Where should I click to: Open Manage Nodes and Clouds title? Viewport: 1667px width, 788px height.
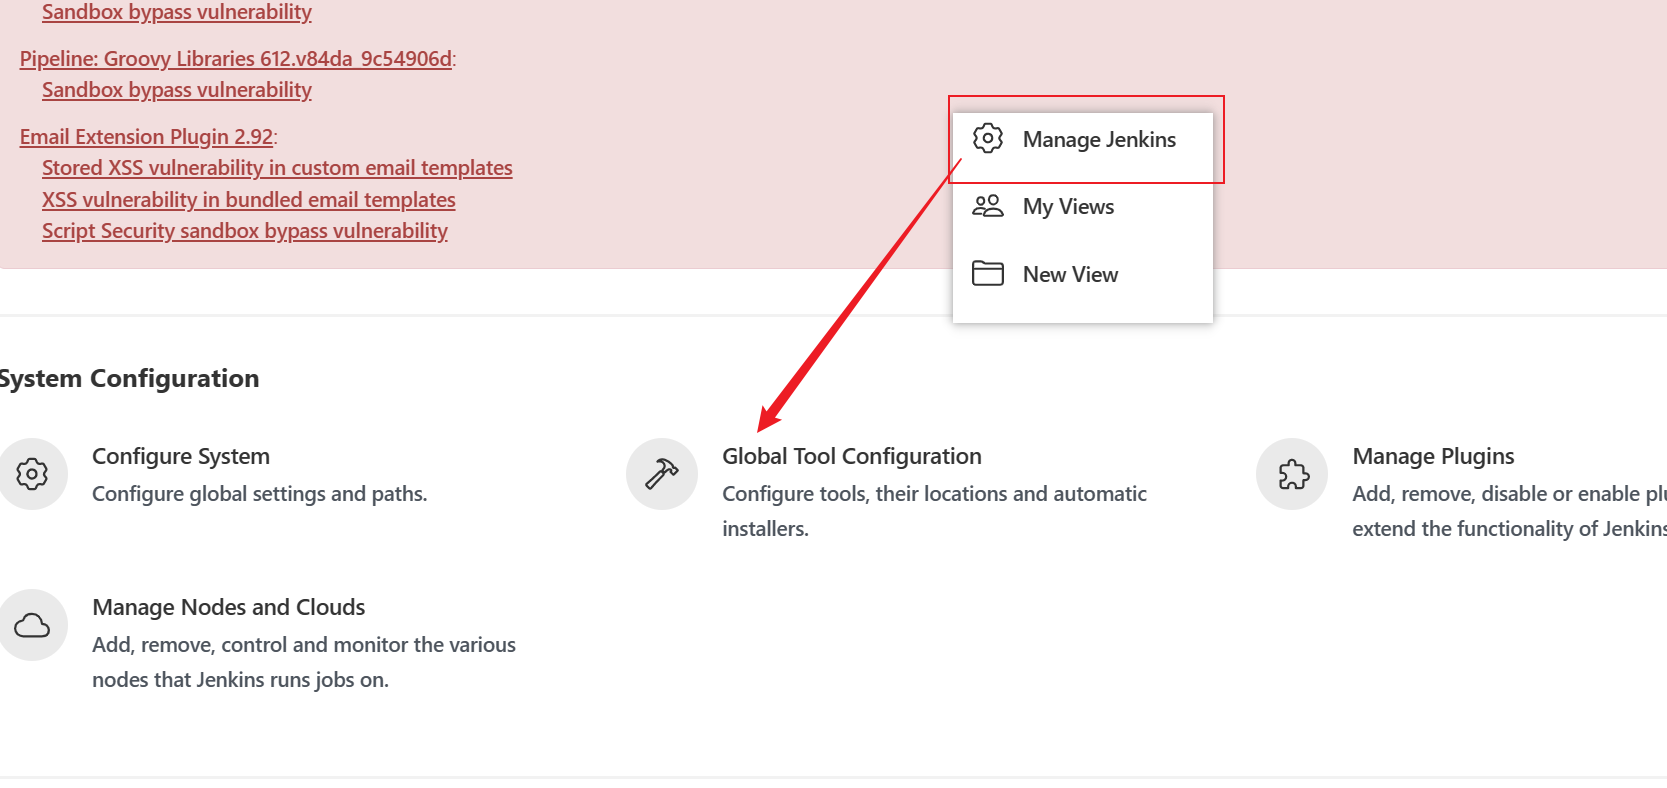coord(229,607)
